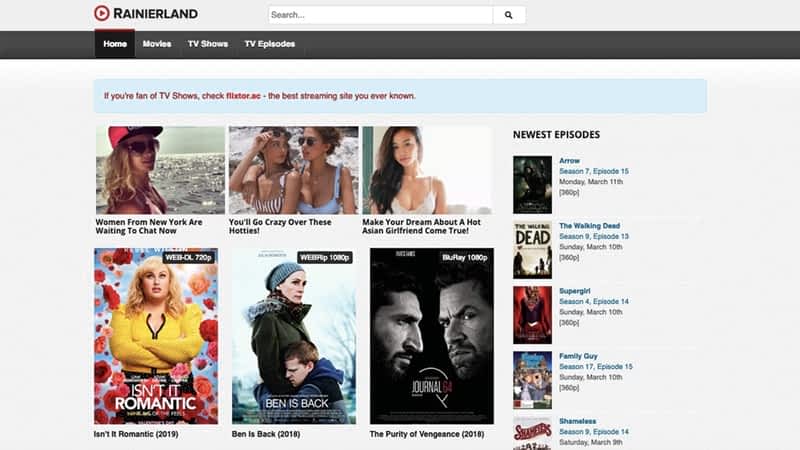
Task: Click the WEBRip 1080p quality badge
Action: tap(324, 258)
